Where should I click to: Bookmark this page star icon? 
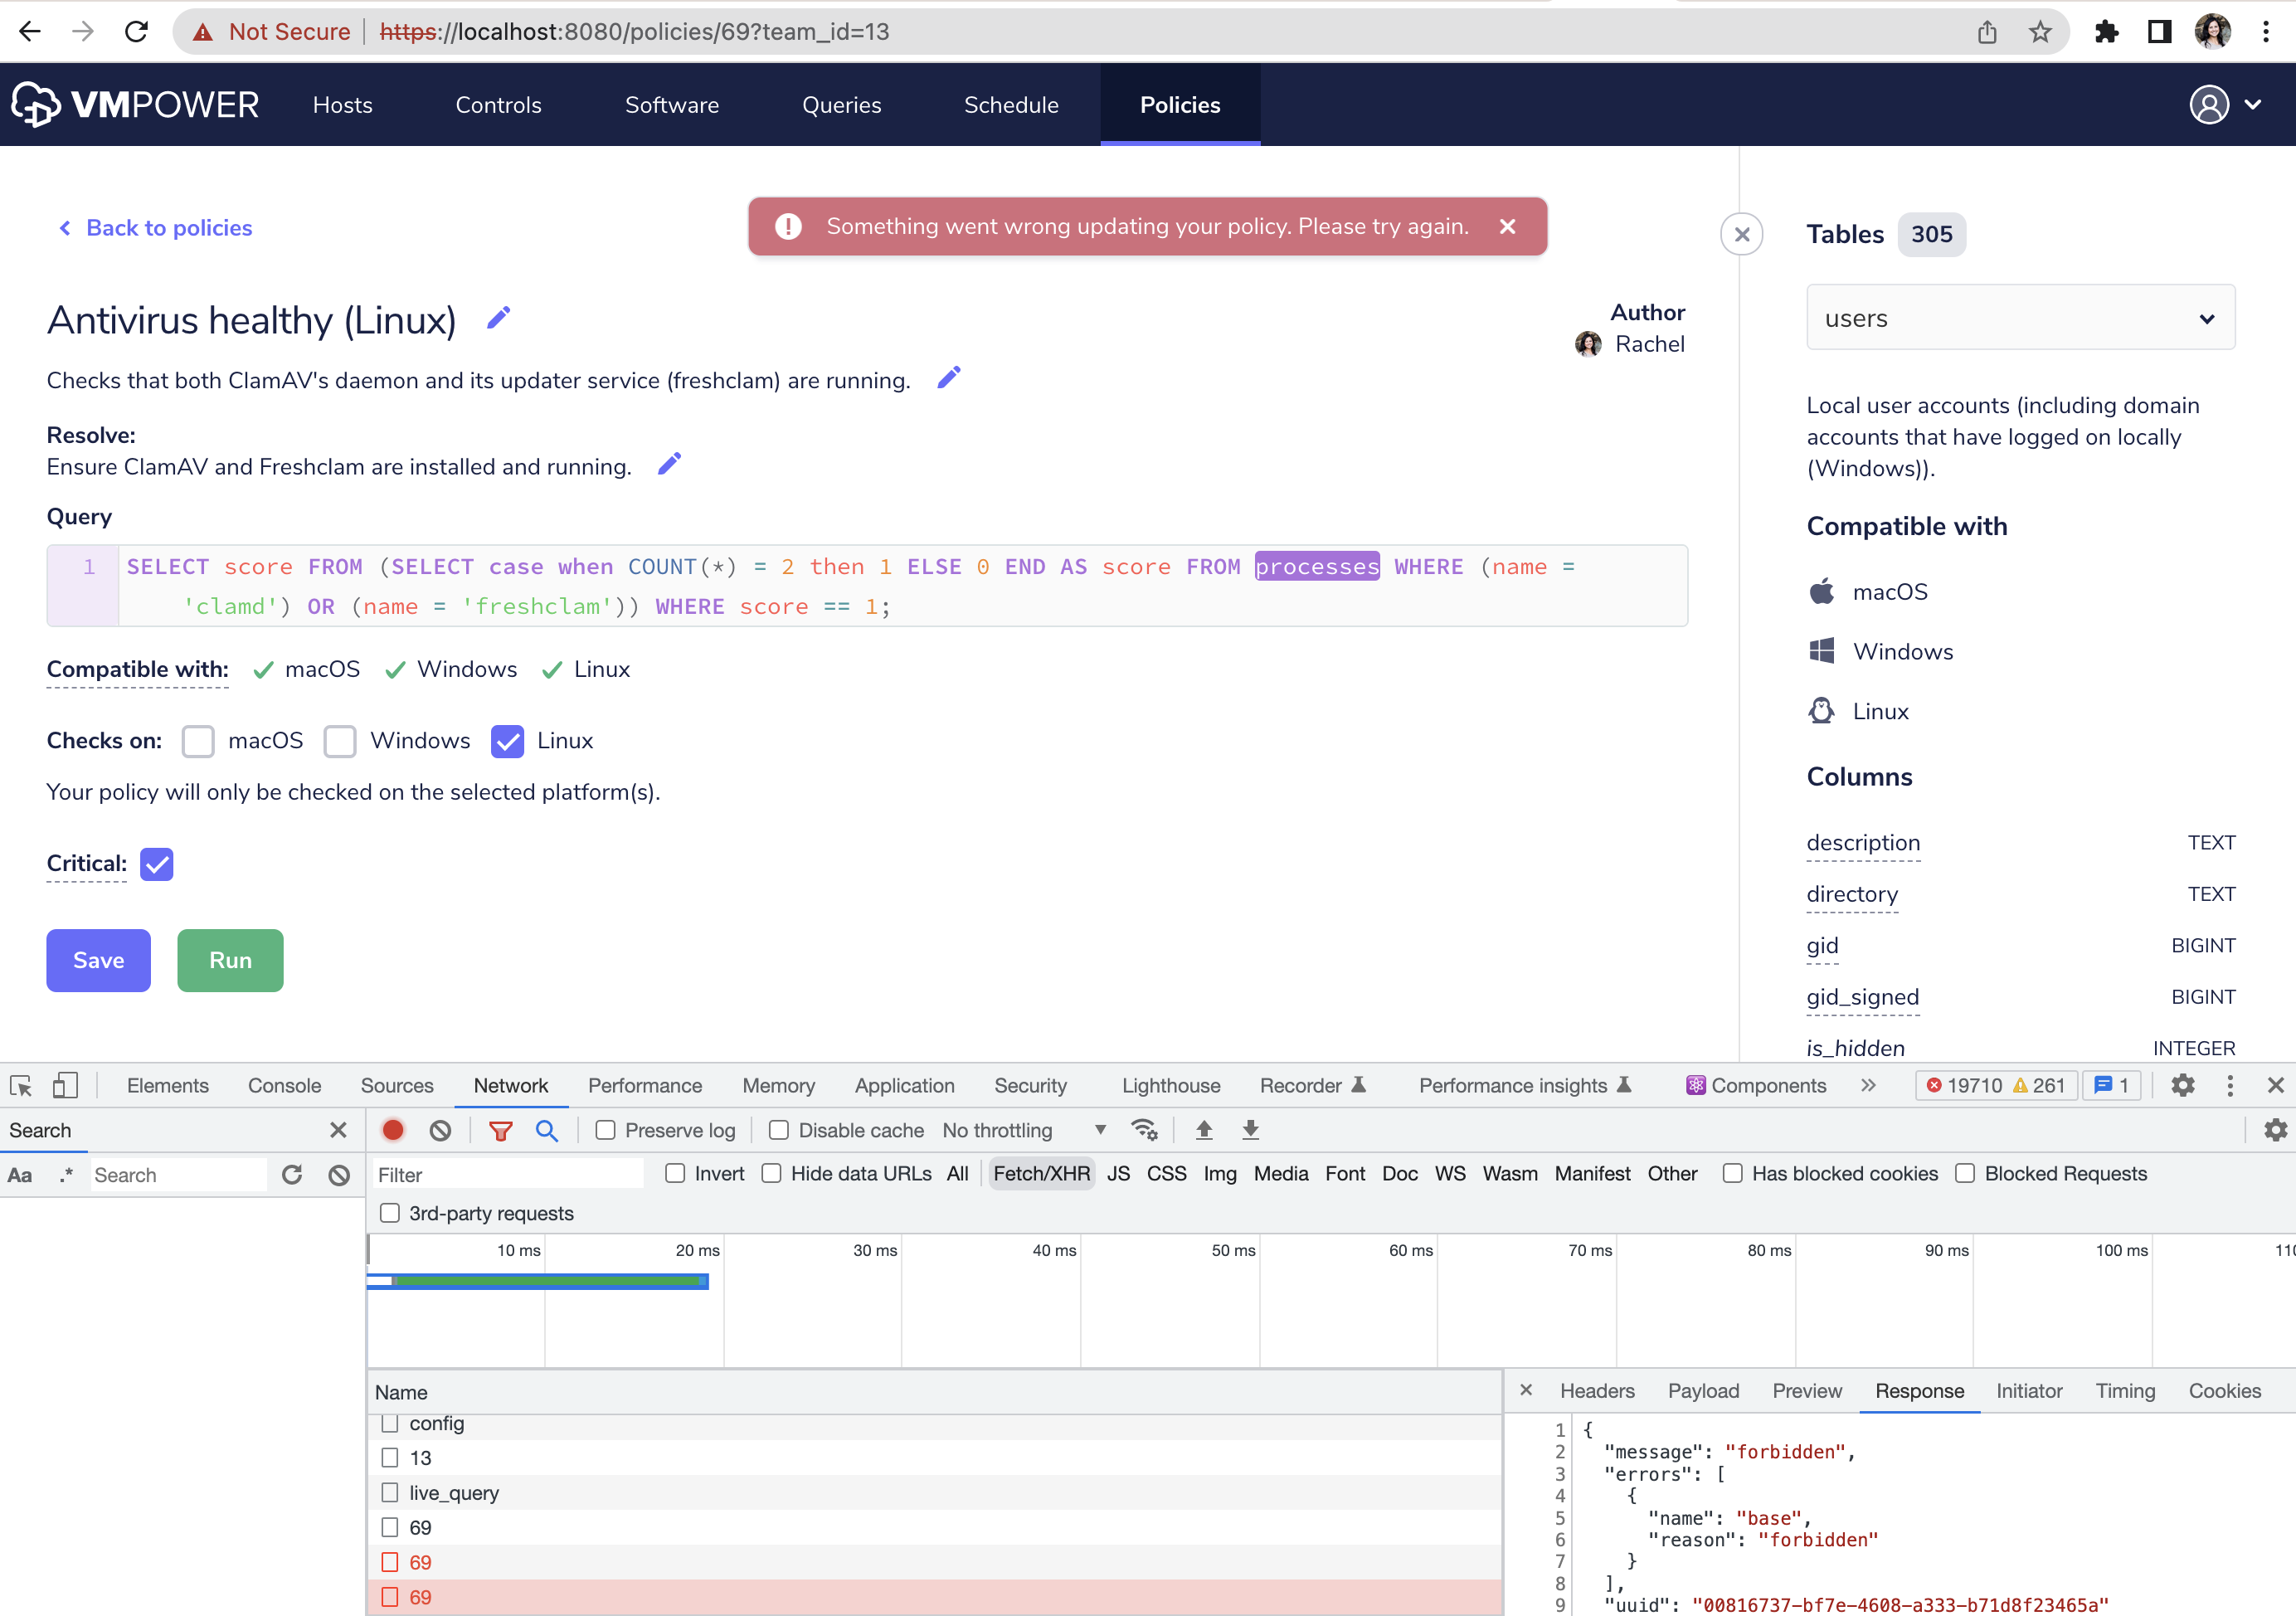tap(2040, 32)
